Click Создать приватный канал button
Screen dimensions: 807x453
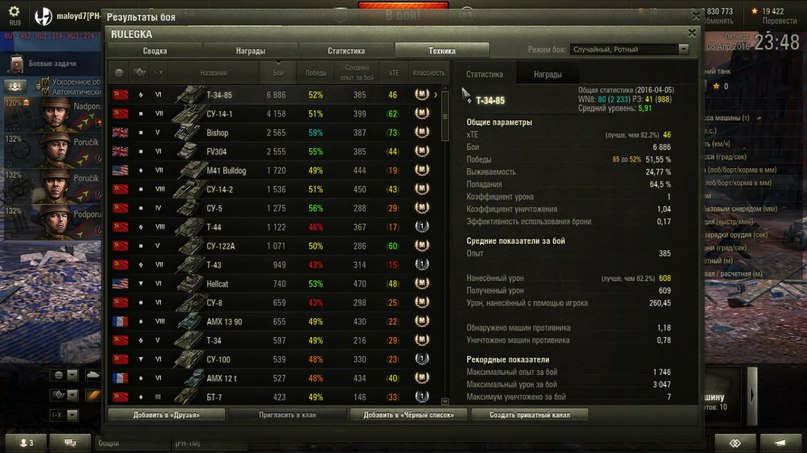click(x=530, y=414)
